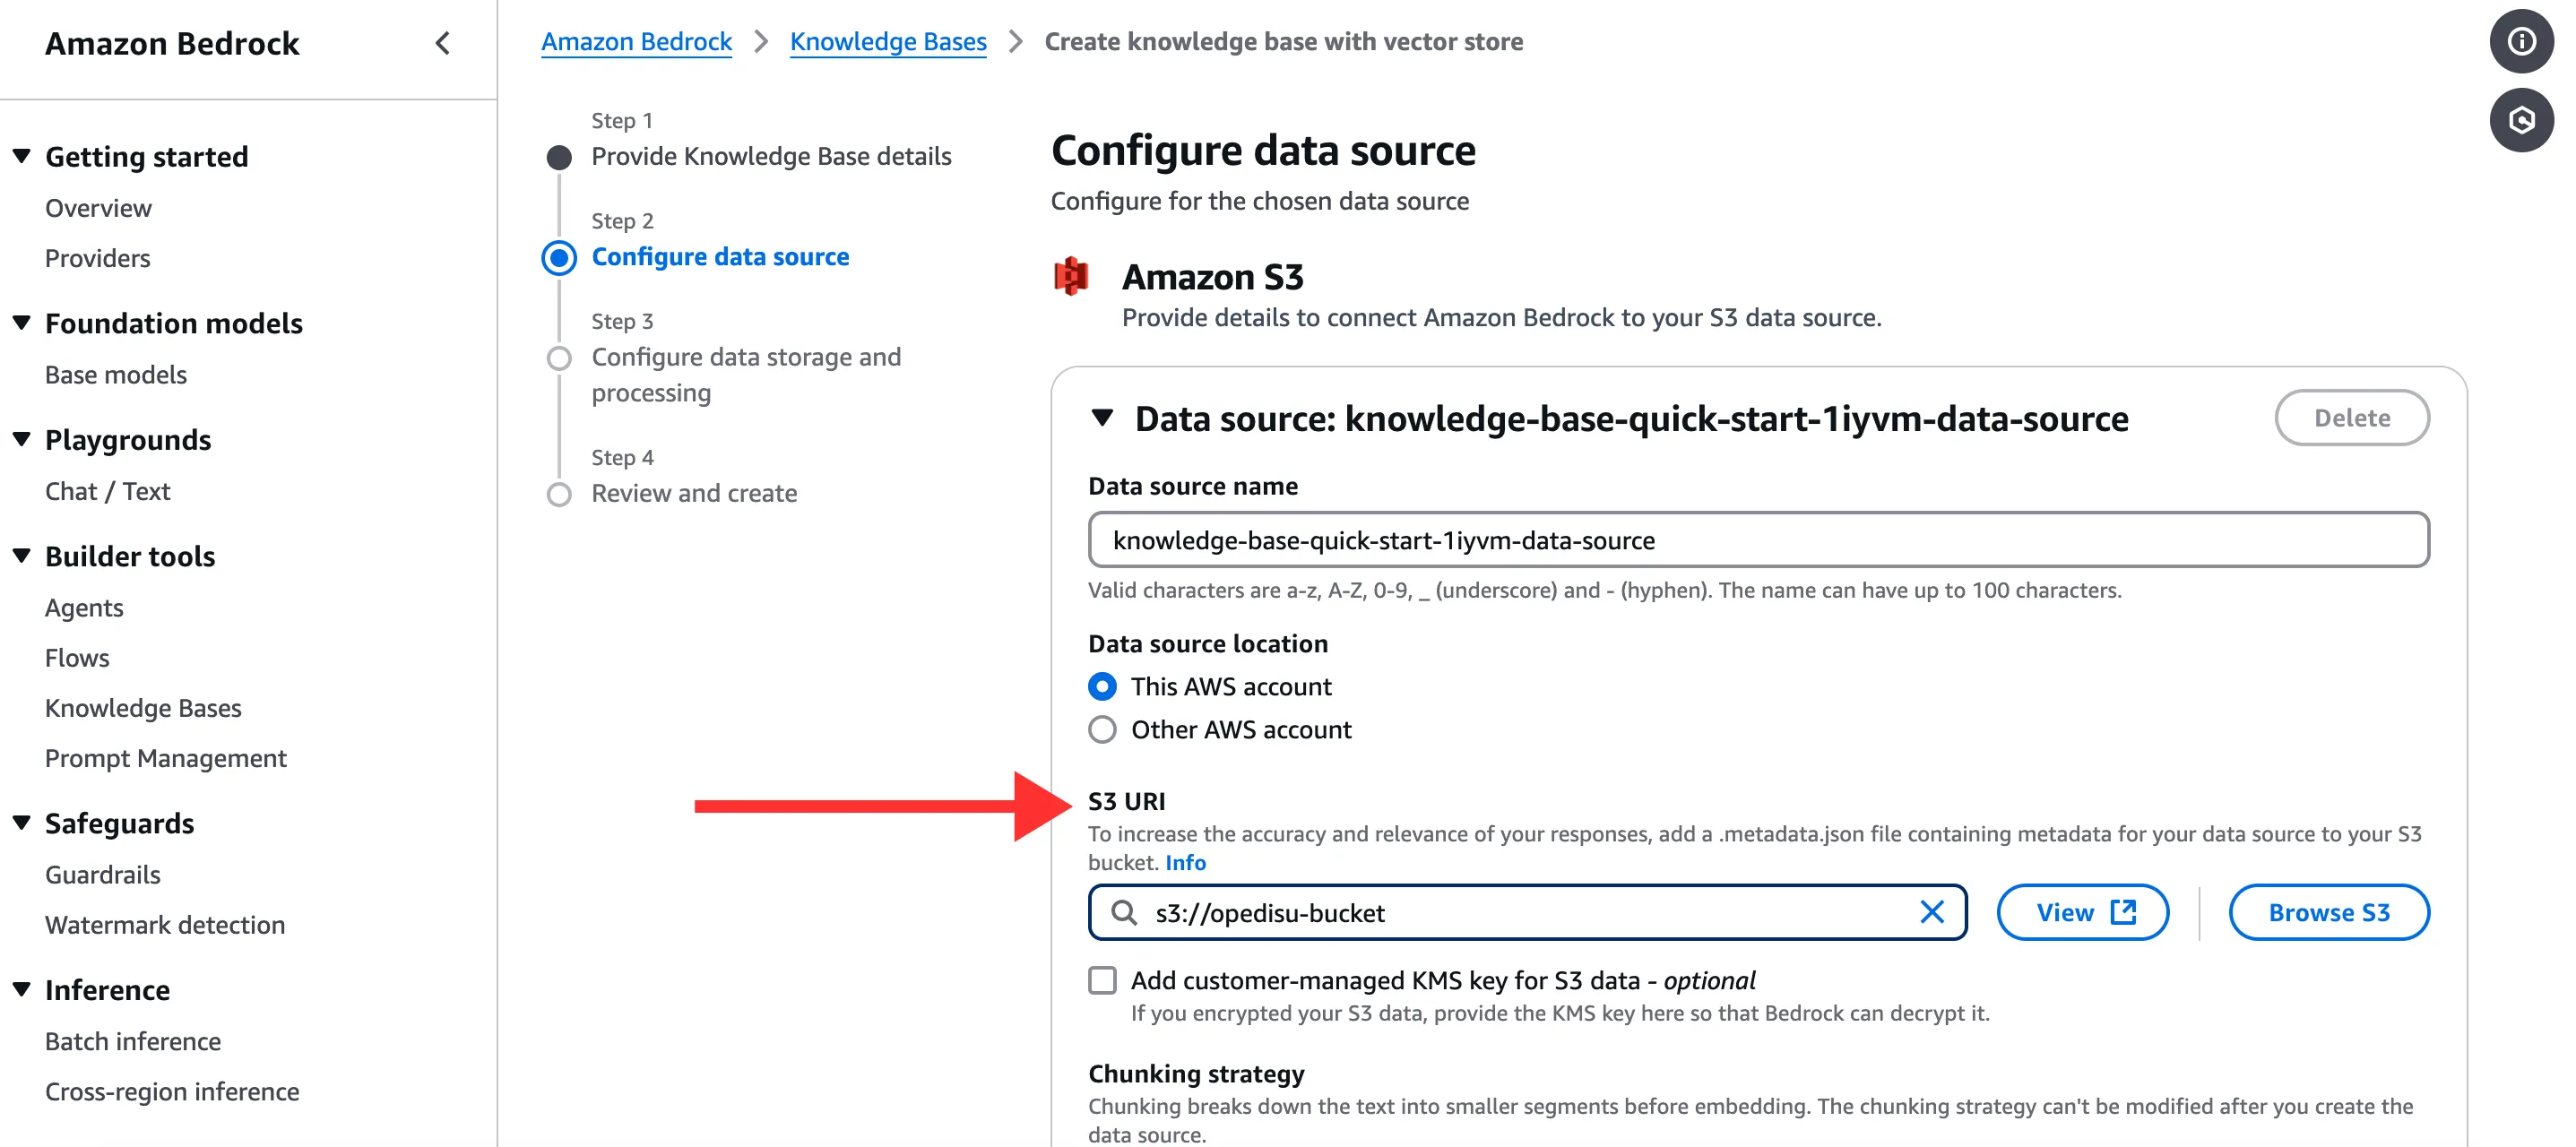This screenshot has width=2576, height=1147.
Task: Collapse the Inference section
Action: (21, 989)
